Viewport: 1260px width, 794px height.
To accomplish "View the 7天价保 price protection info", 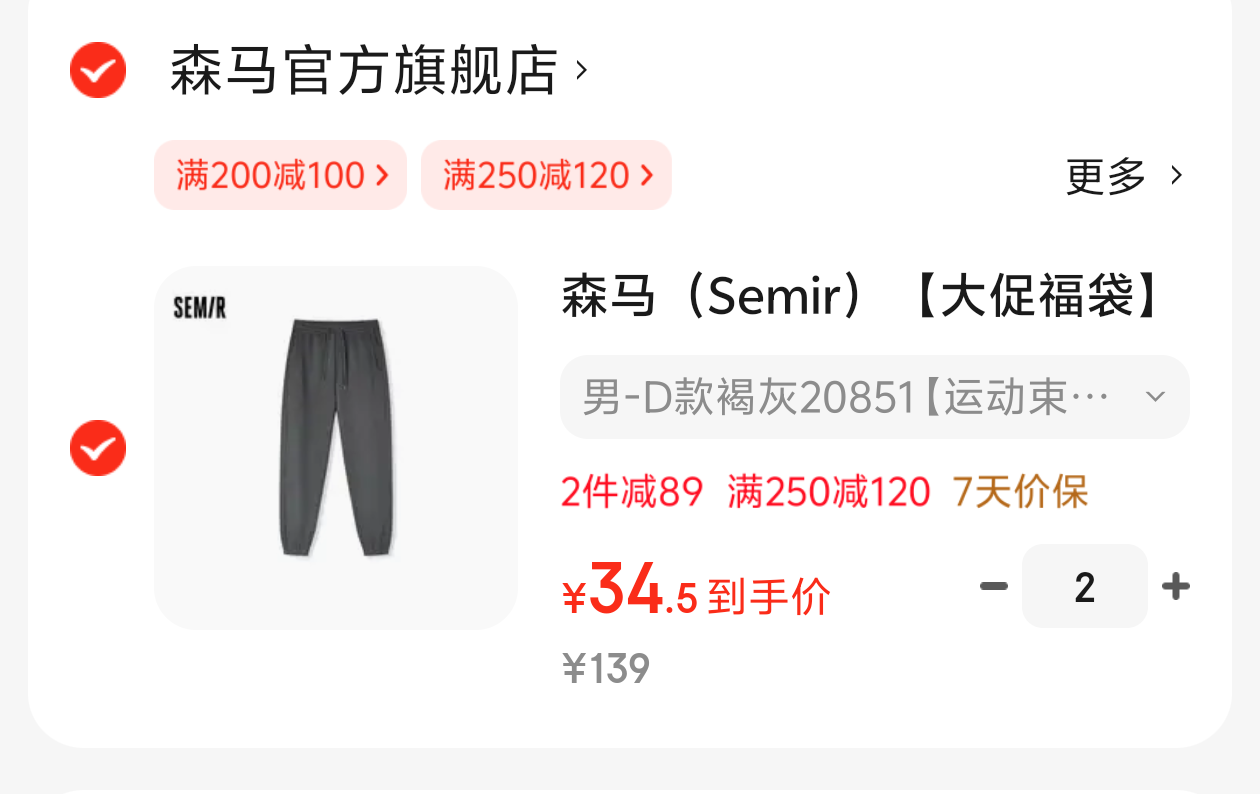I will [x=1020, y=492].
